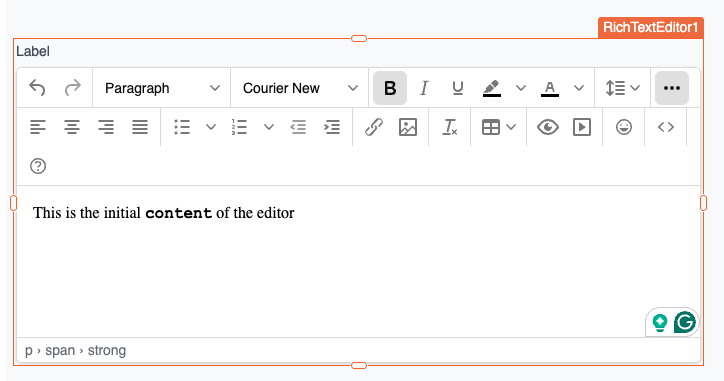Viewport: 724px width, 381px height.
Task: Select the span element in path
Action: point(60,351)
